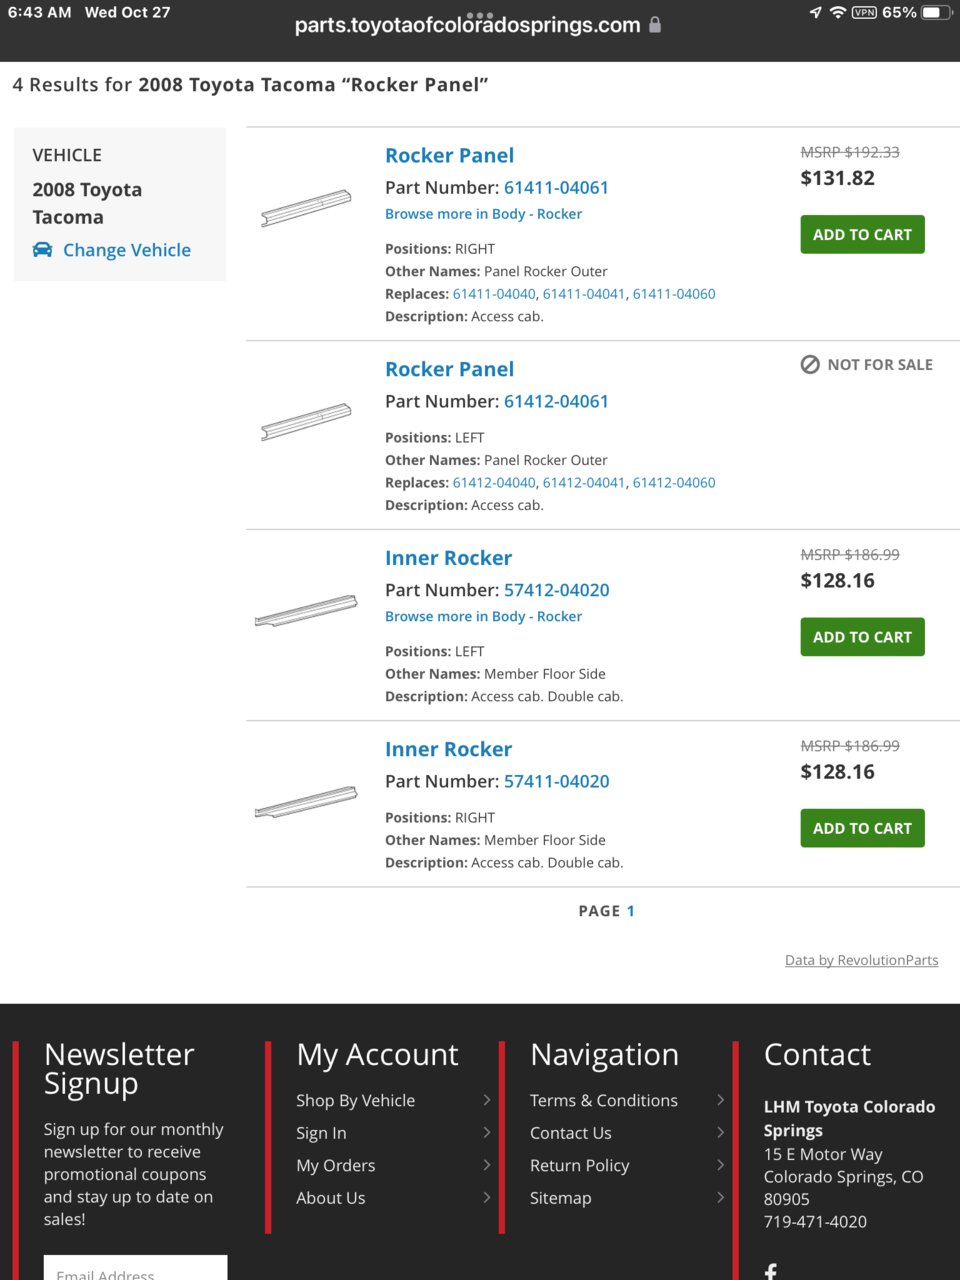Tap the padlock icon in address bar
960x1280 pixels.
point(655,25)
